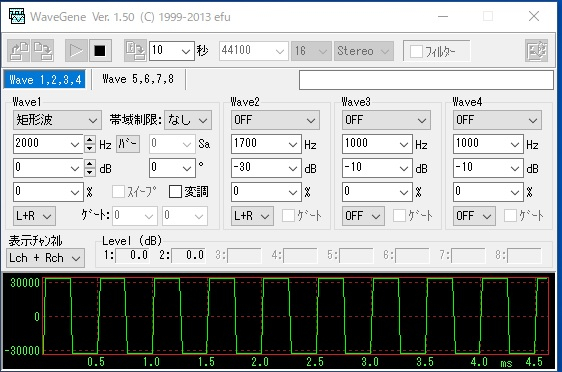
Task: Open Wave4 output channel dropdown OFF
Action: click(487, 216)
